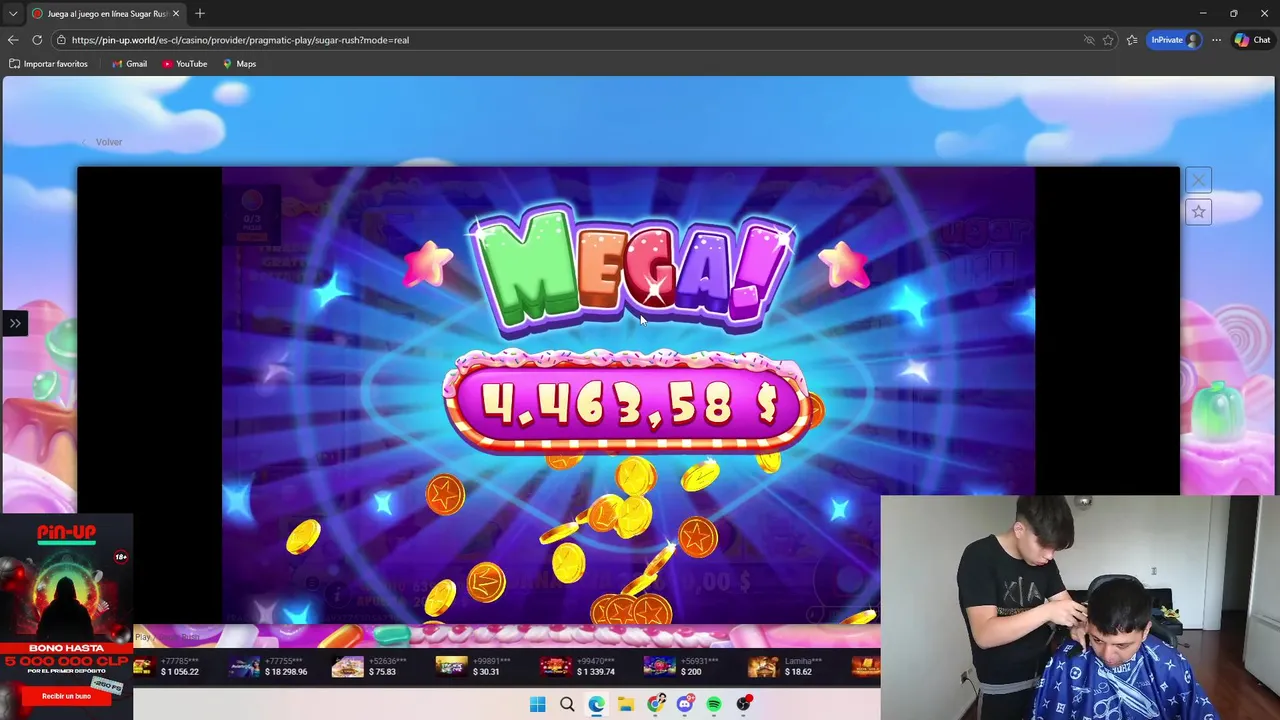The image size is (1280, 720).
Task: Add game to favorites star button
Action: pyautogui.click(x=1198, y=212)
